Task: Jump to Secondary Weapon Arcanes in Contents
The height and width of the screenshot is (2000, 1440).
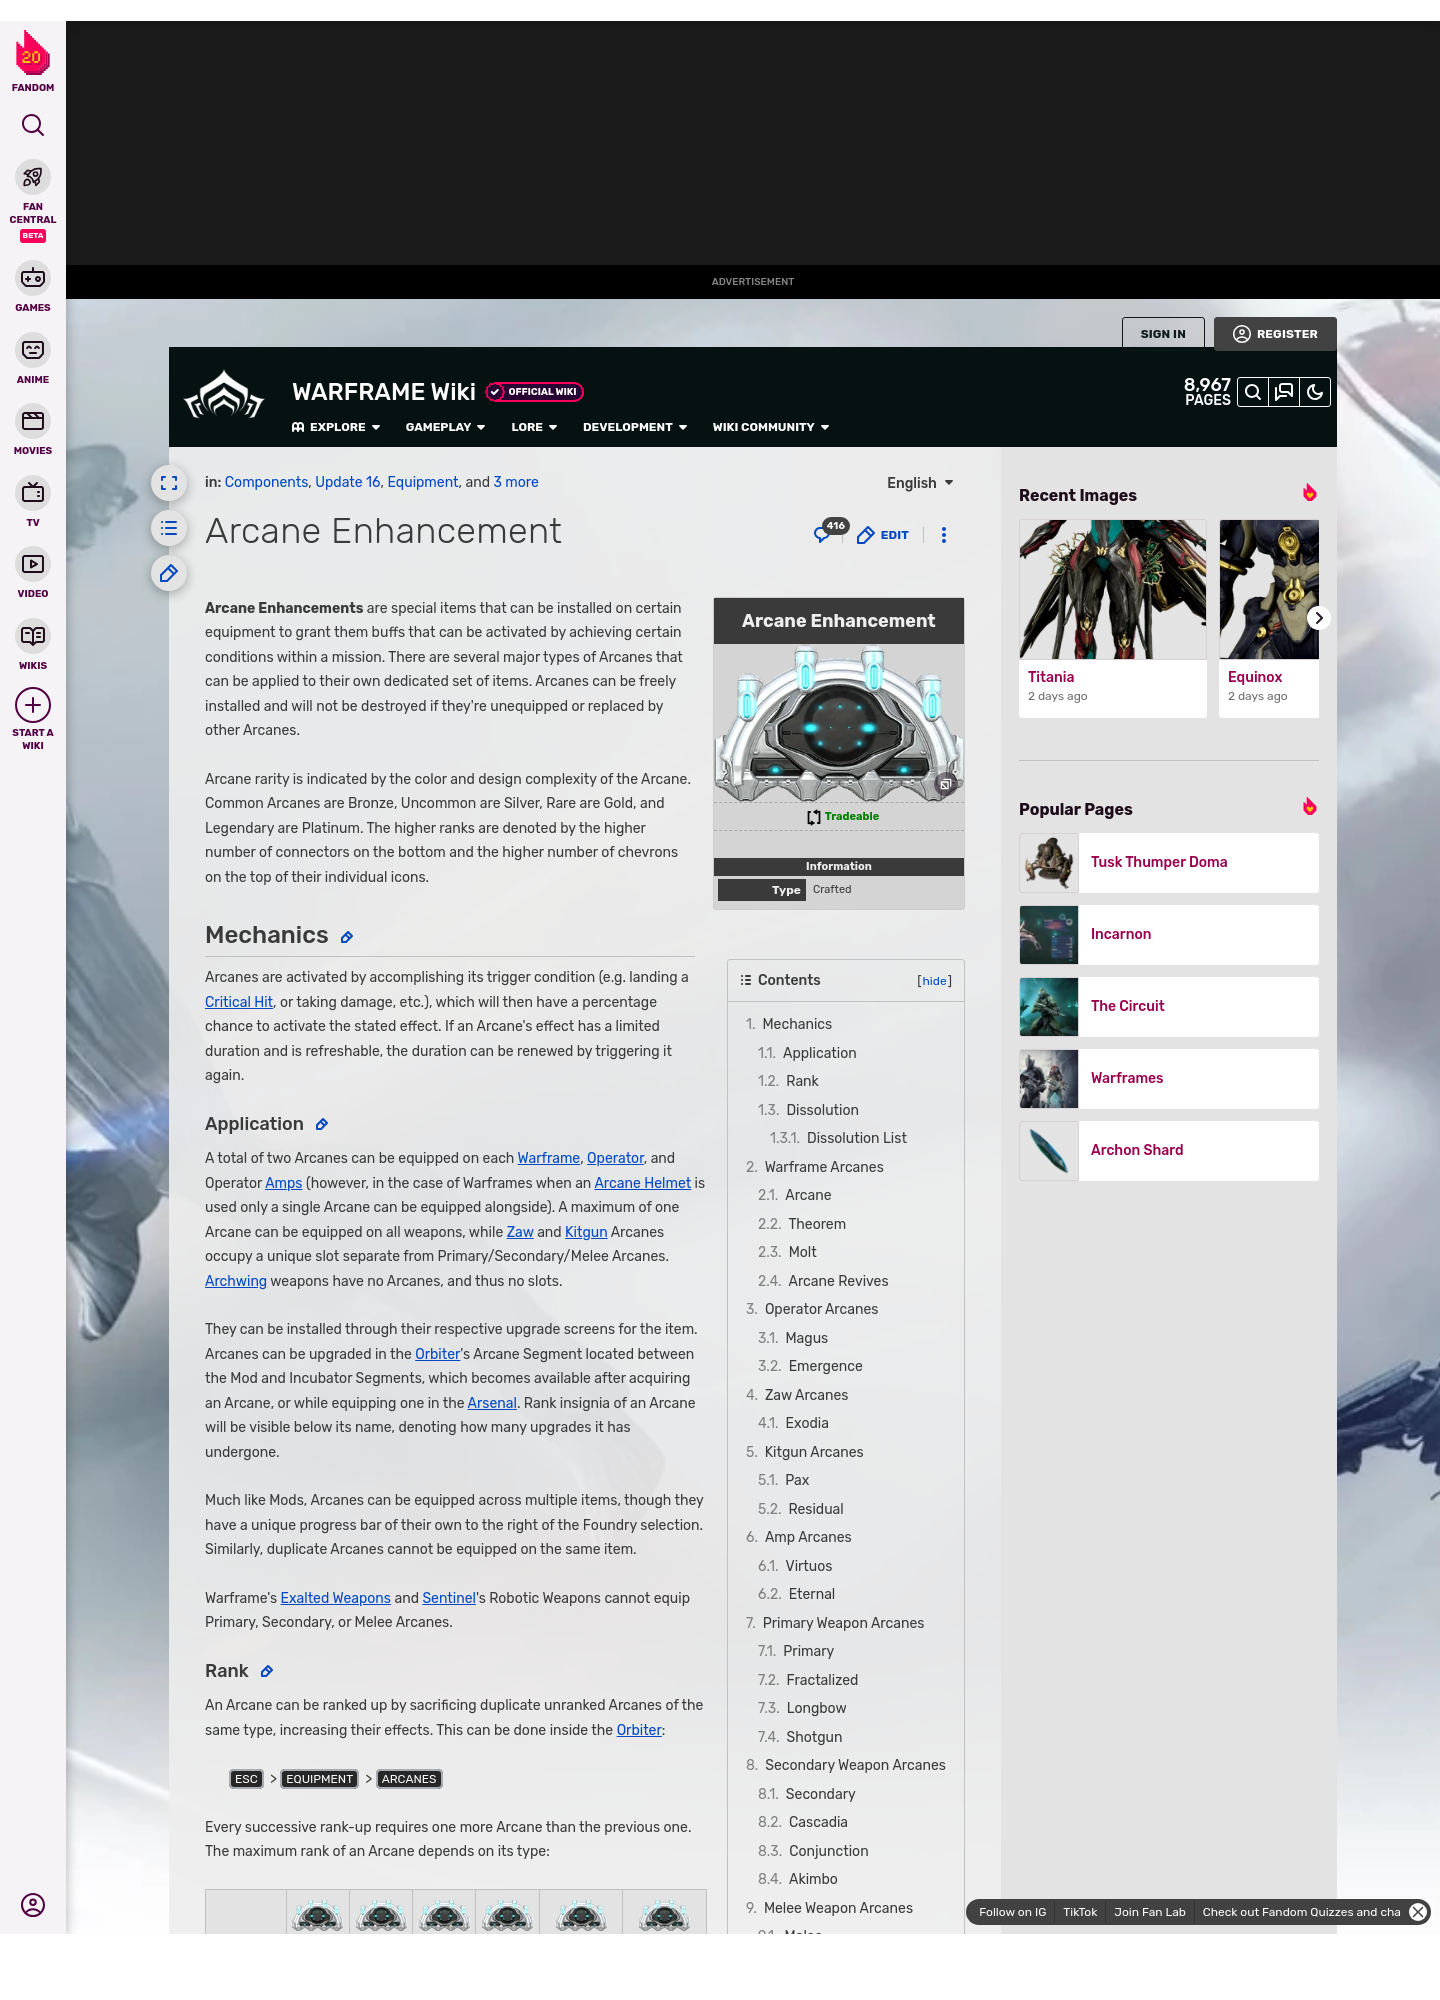Action: (845, 1765)
